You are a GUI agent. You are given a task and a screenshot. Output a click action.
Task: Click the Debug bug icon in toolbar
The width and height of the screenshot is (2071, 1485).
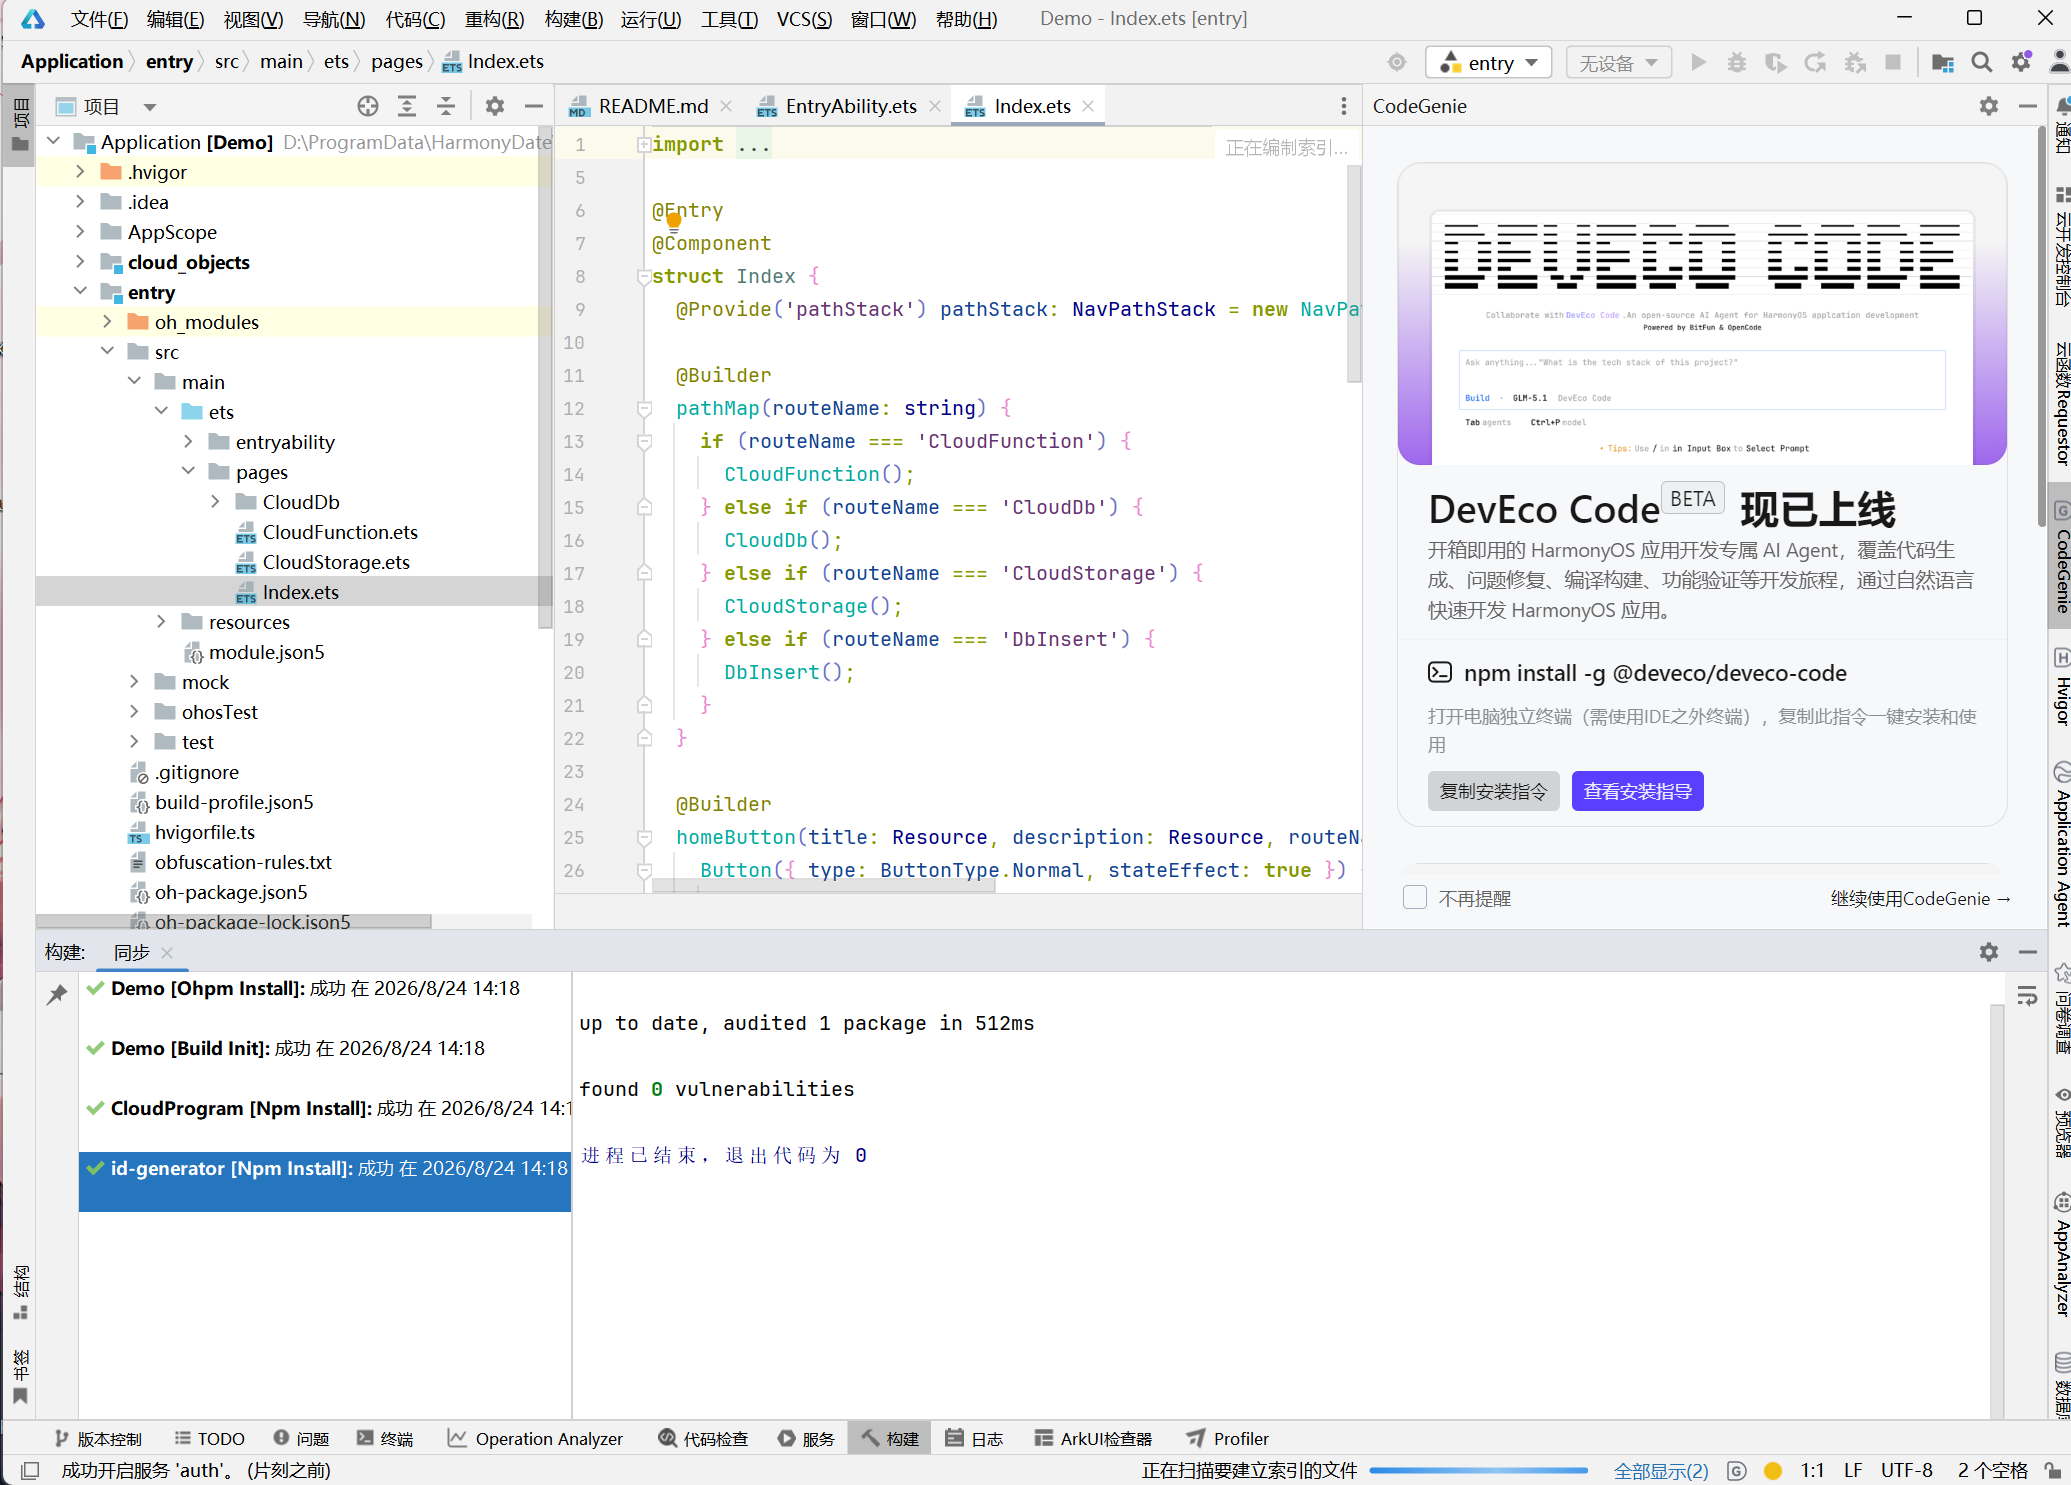pos(1737,63)
